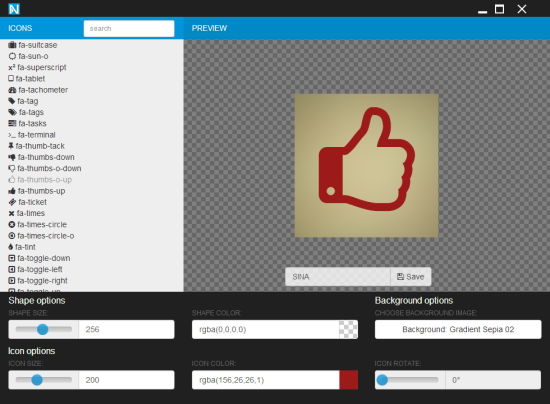Select the fa-tachometer icon
The image size is (550, 404).
[x=38, y=90]
